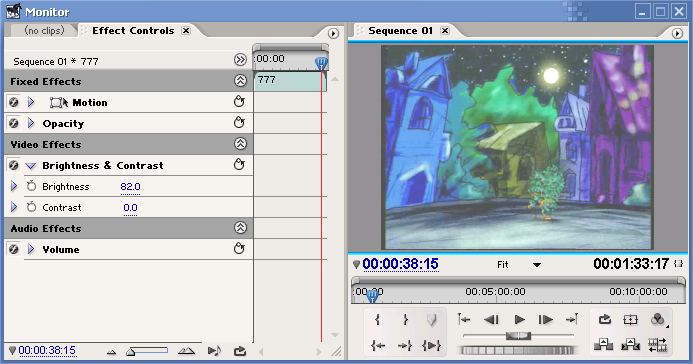Screen dimensions: 693x364
Task: Step forward one frame
Action: pyautogui.click(x=545, y=319)
